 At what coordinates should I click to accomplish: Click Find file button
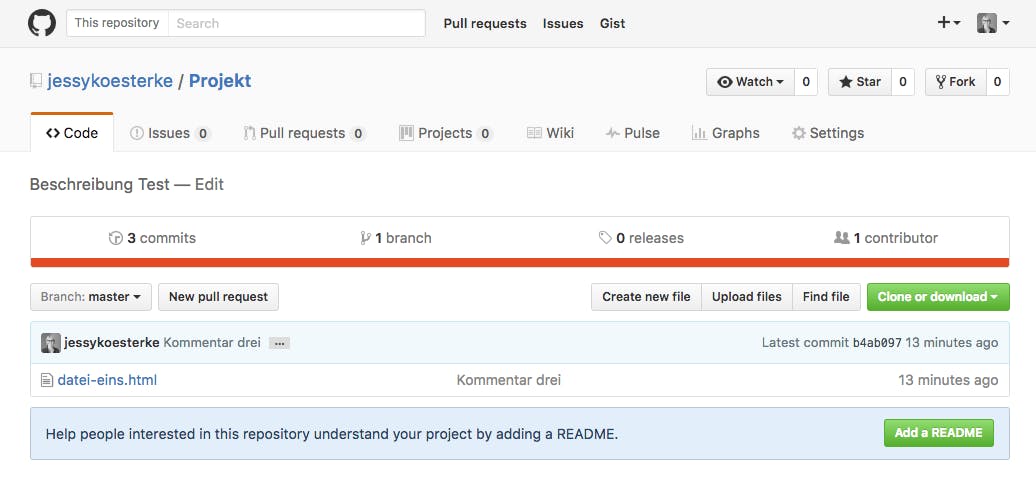pos(826,297)
